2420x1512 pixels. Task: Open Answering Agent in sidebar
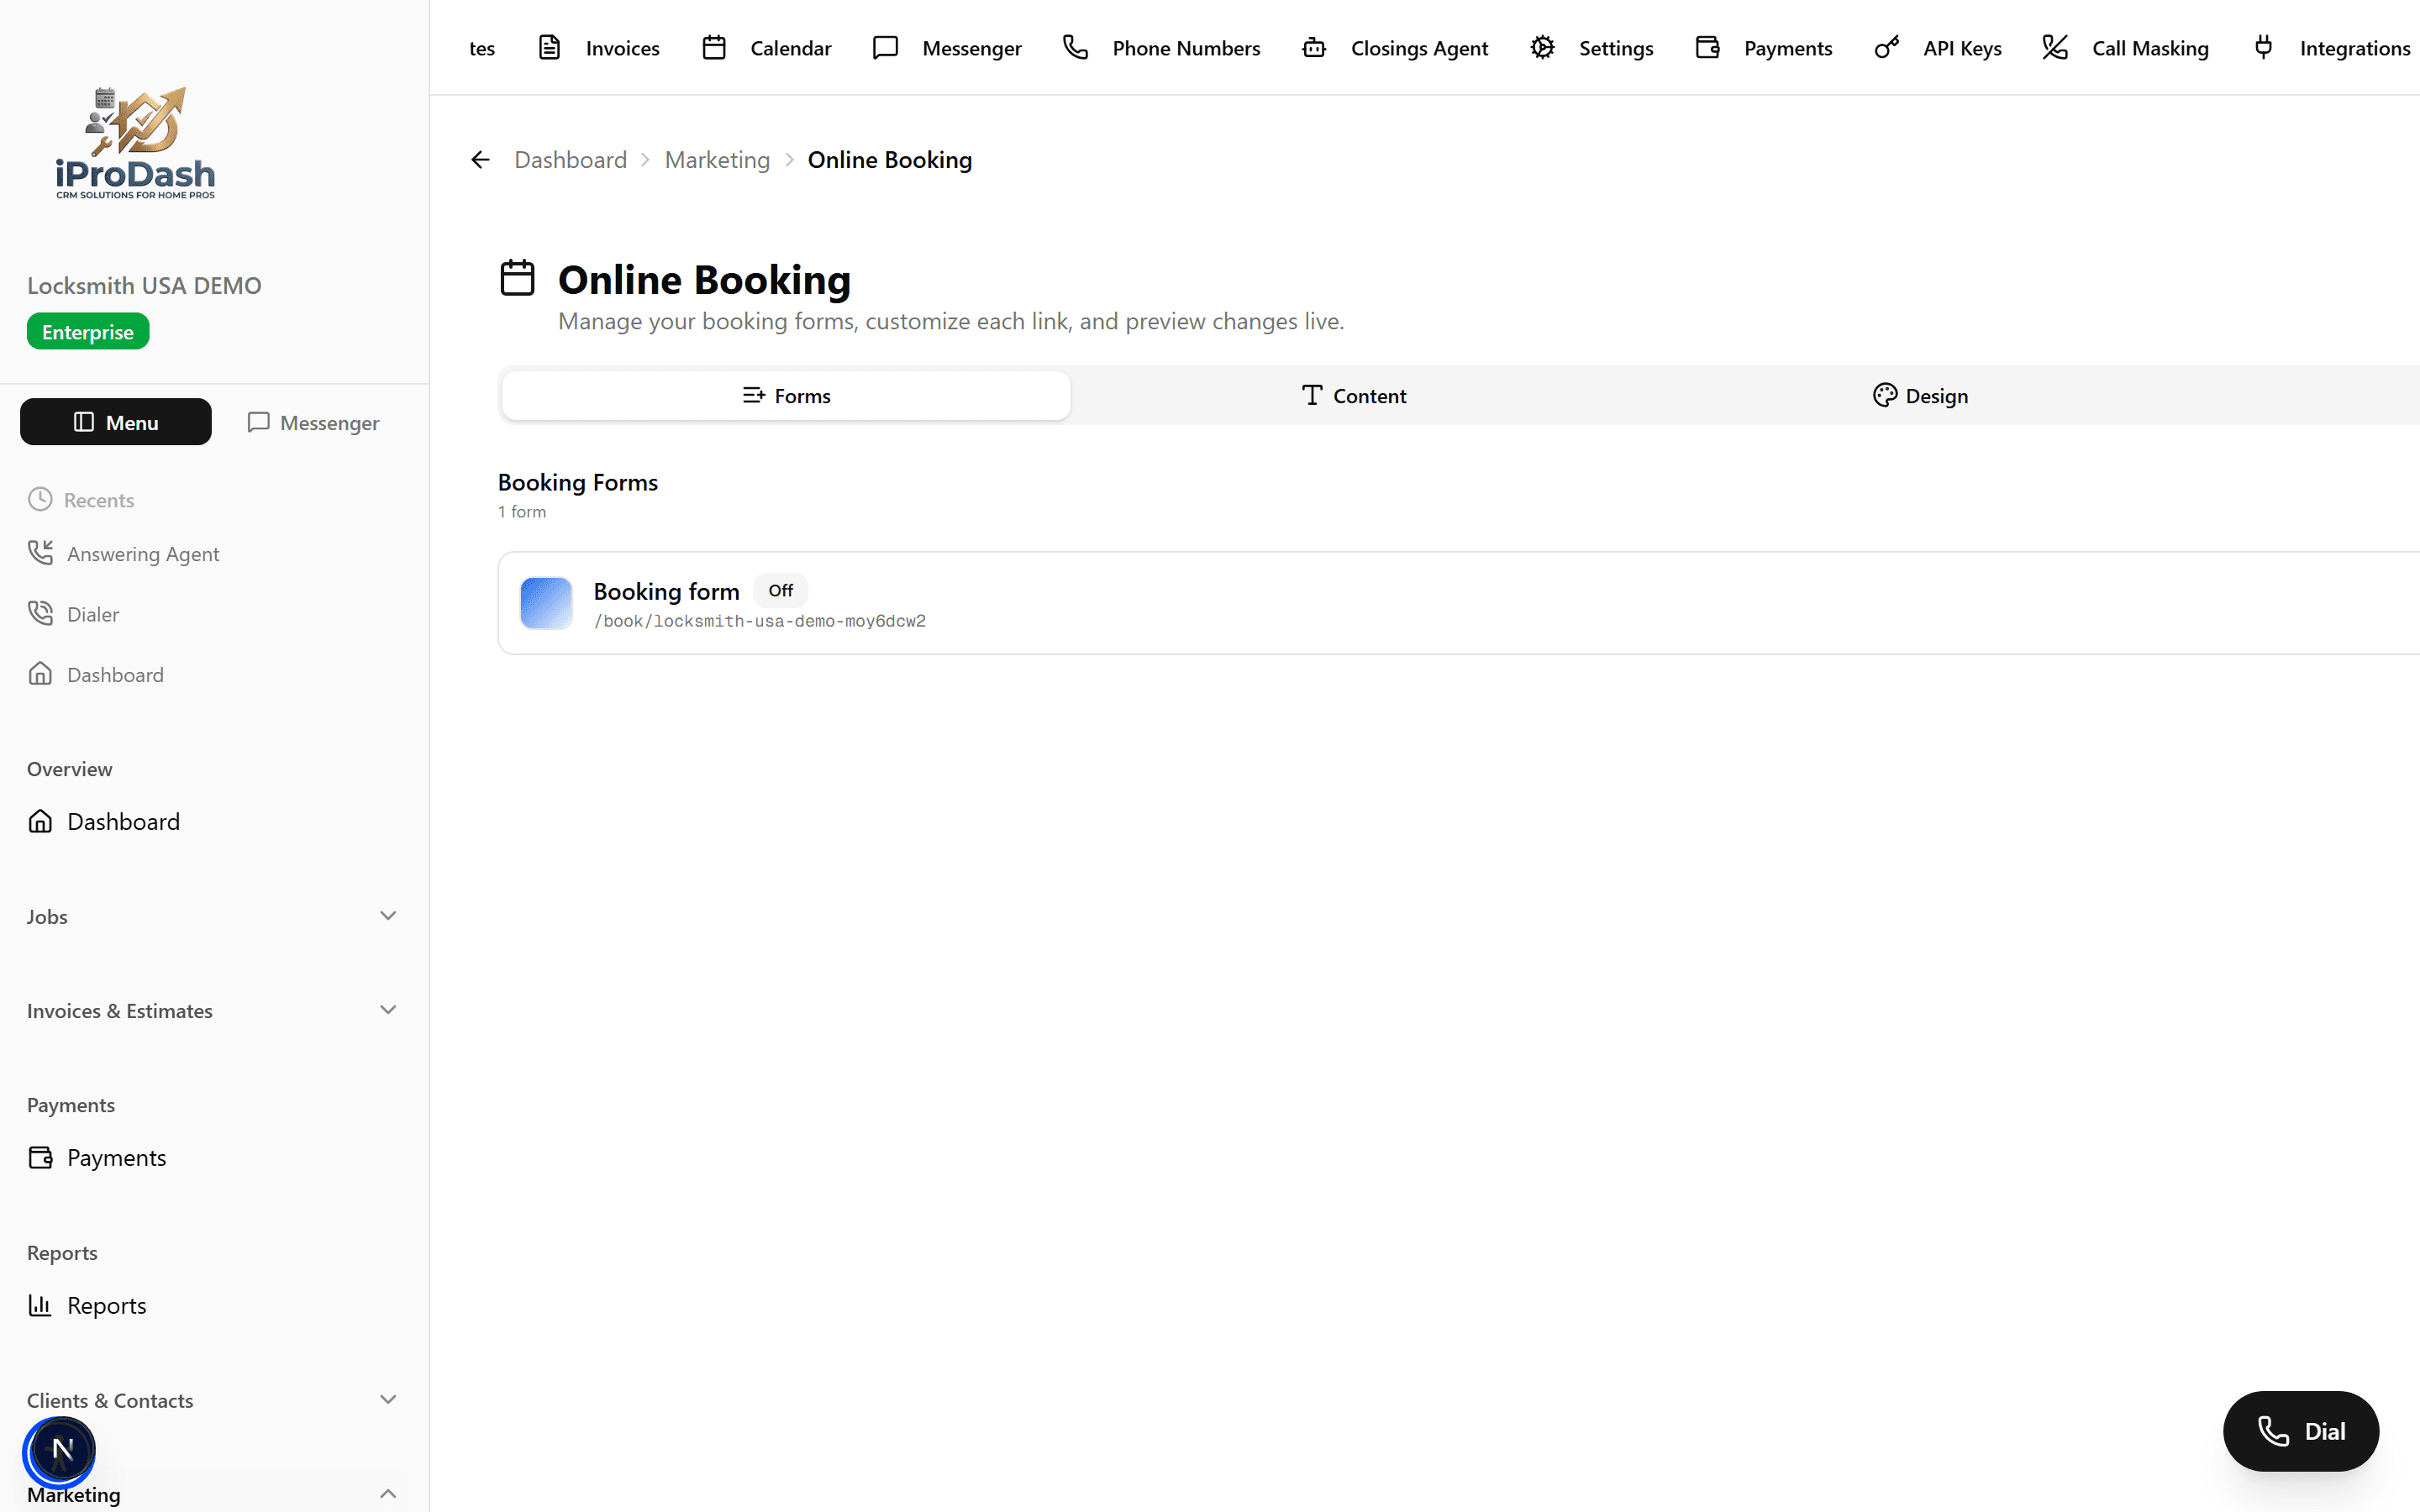[x=123, y=553]
